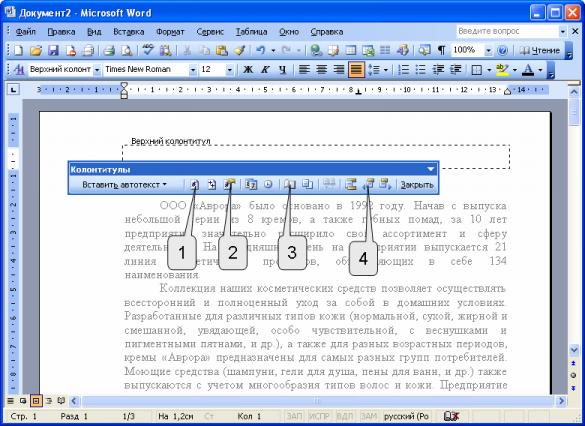This screenshot has height=426, width=585.
Task: Open the line spacing dropdown arrow
Action: [386, 70]
